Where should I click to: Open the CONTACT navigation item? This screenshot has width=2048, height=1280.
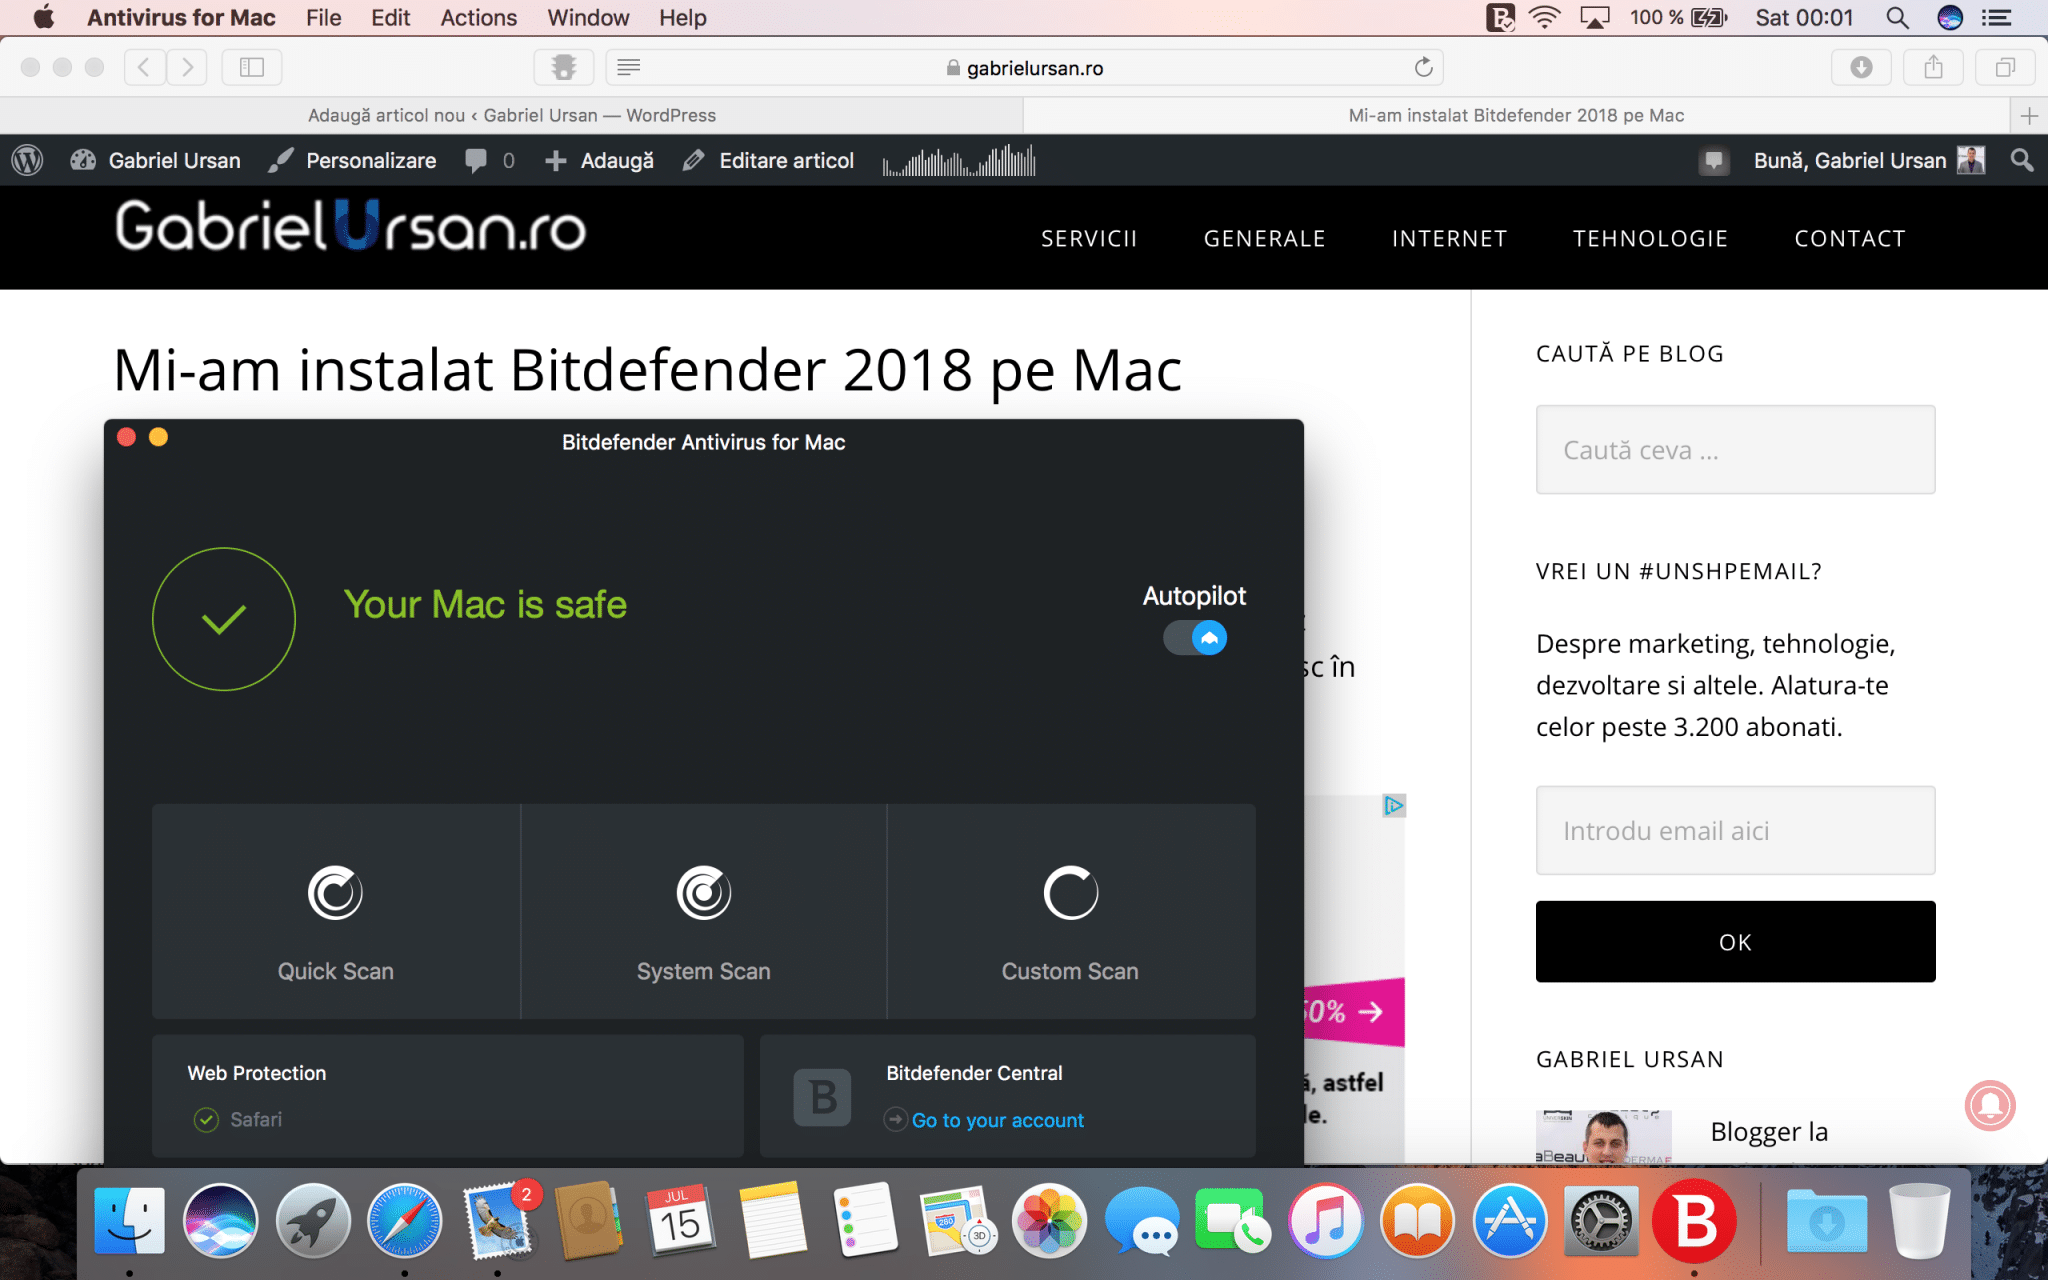tap(1850, 238)
